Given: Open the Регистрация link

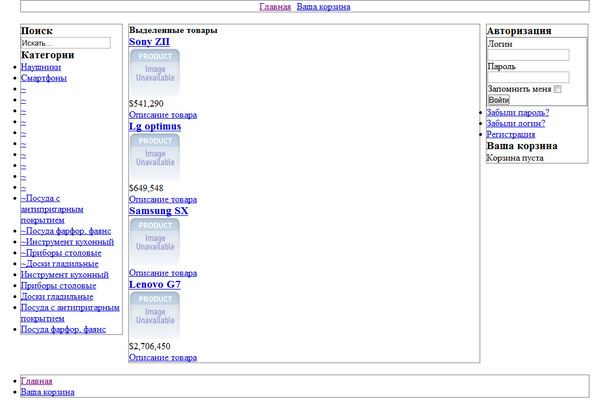Looking at the screenshot, I should tap(510, 135).
